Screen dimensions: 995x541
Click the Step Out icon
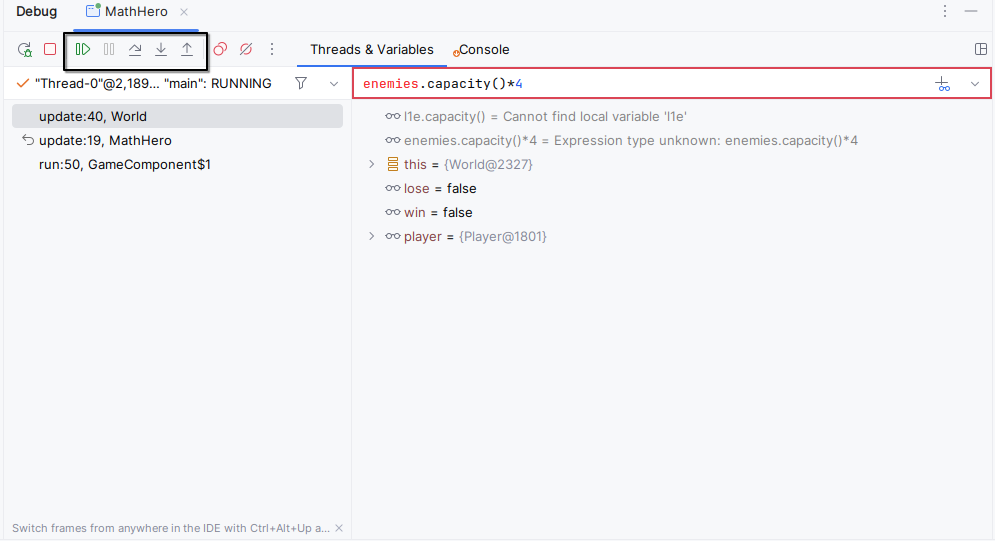click(x=187, y=49)
